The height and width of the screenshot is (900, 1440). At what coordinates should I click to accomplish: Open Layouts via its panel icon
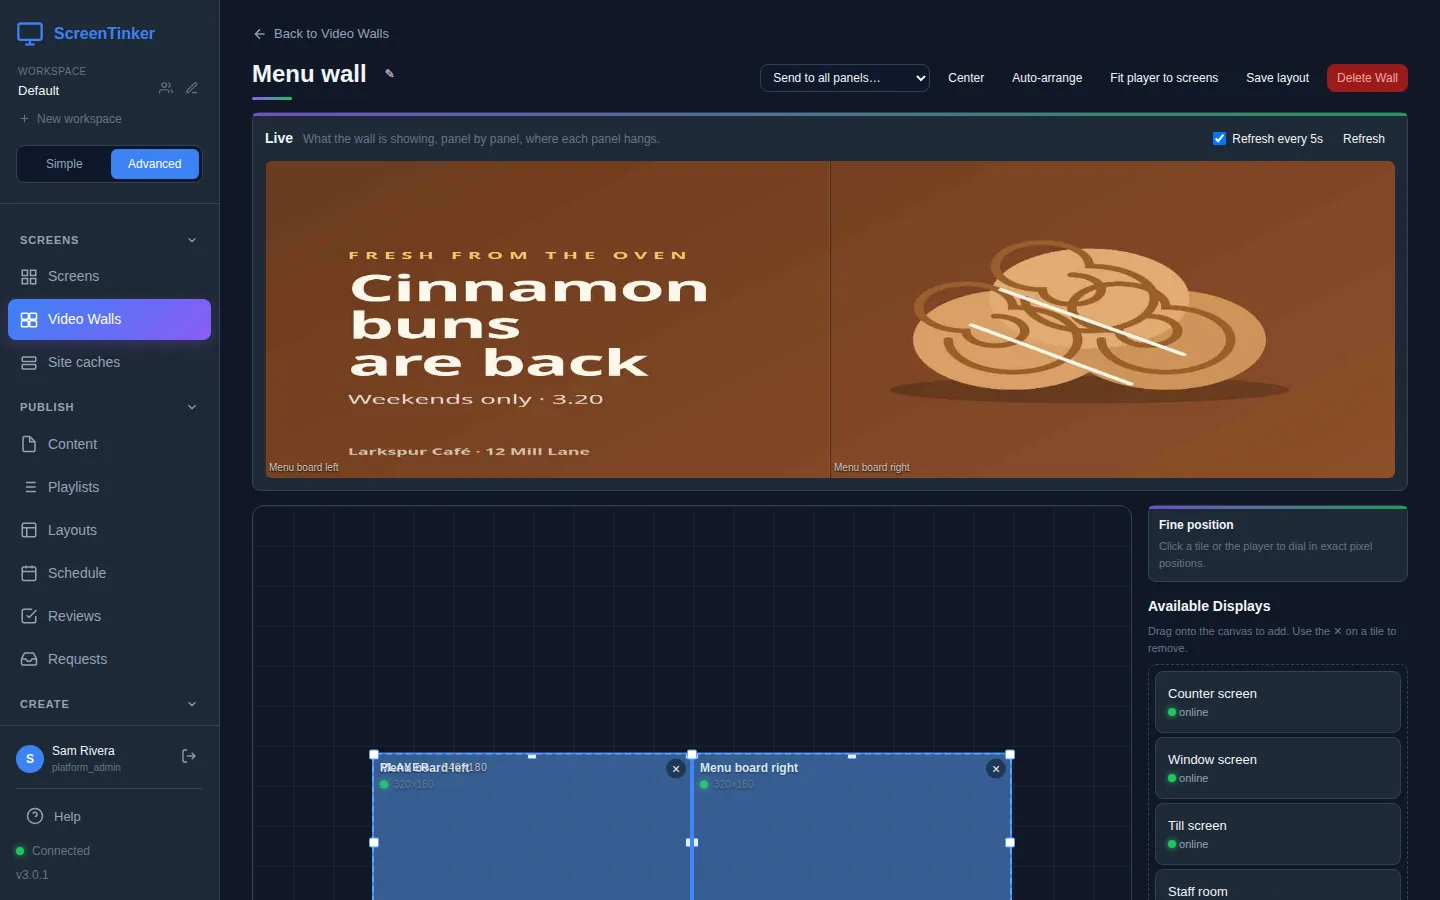(29, 531)
